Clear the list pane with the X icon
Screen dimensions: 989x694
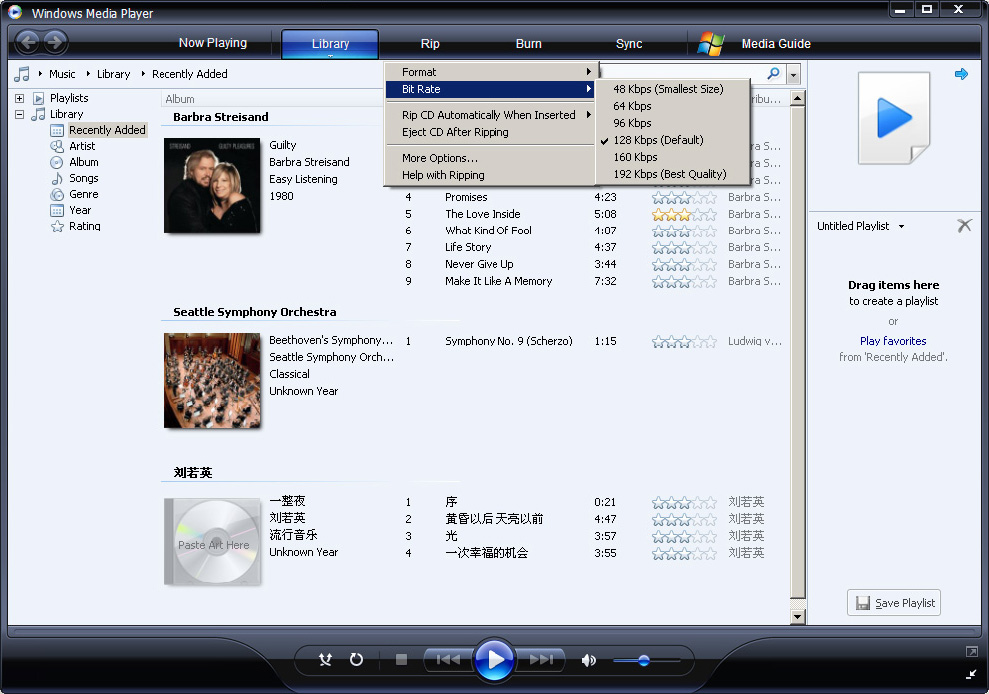(964, 225)
